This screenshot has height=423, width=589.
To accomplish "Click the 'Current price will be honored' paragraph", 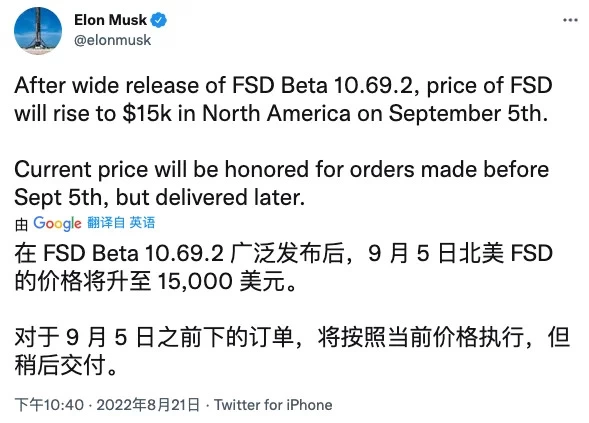I will coord(282,183).
